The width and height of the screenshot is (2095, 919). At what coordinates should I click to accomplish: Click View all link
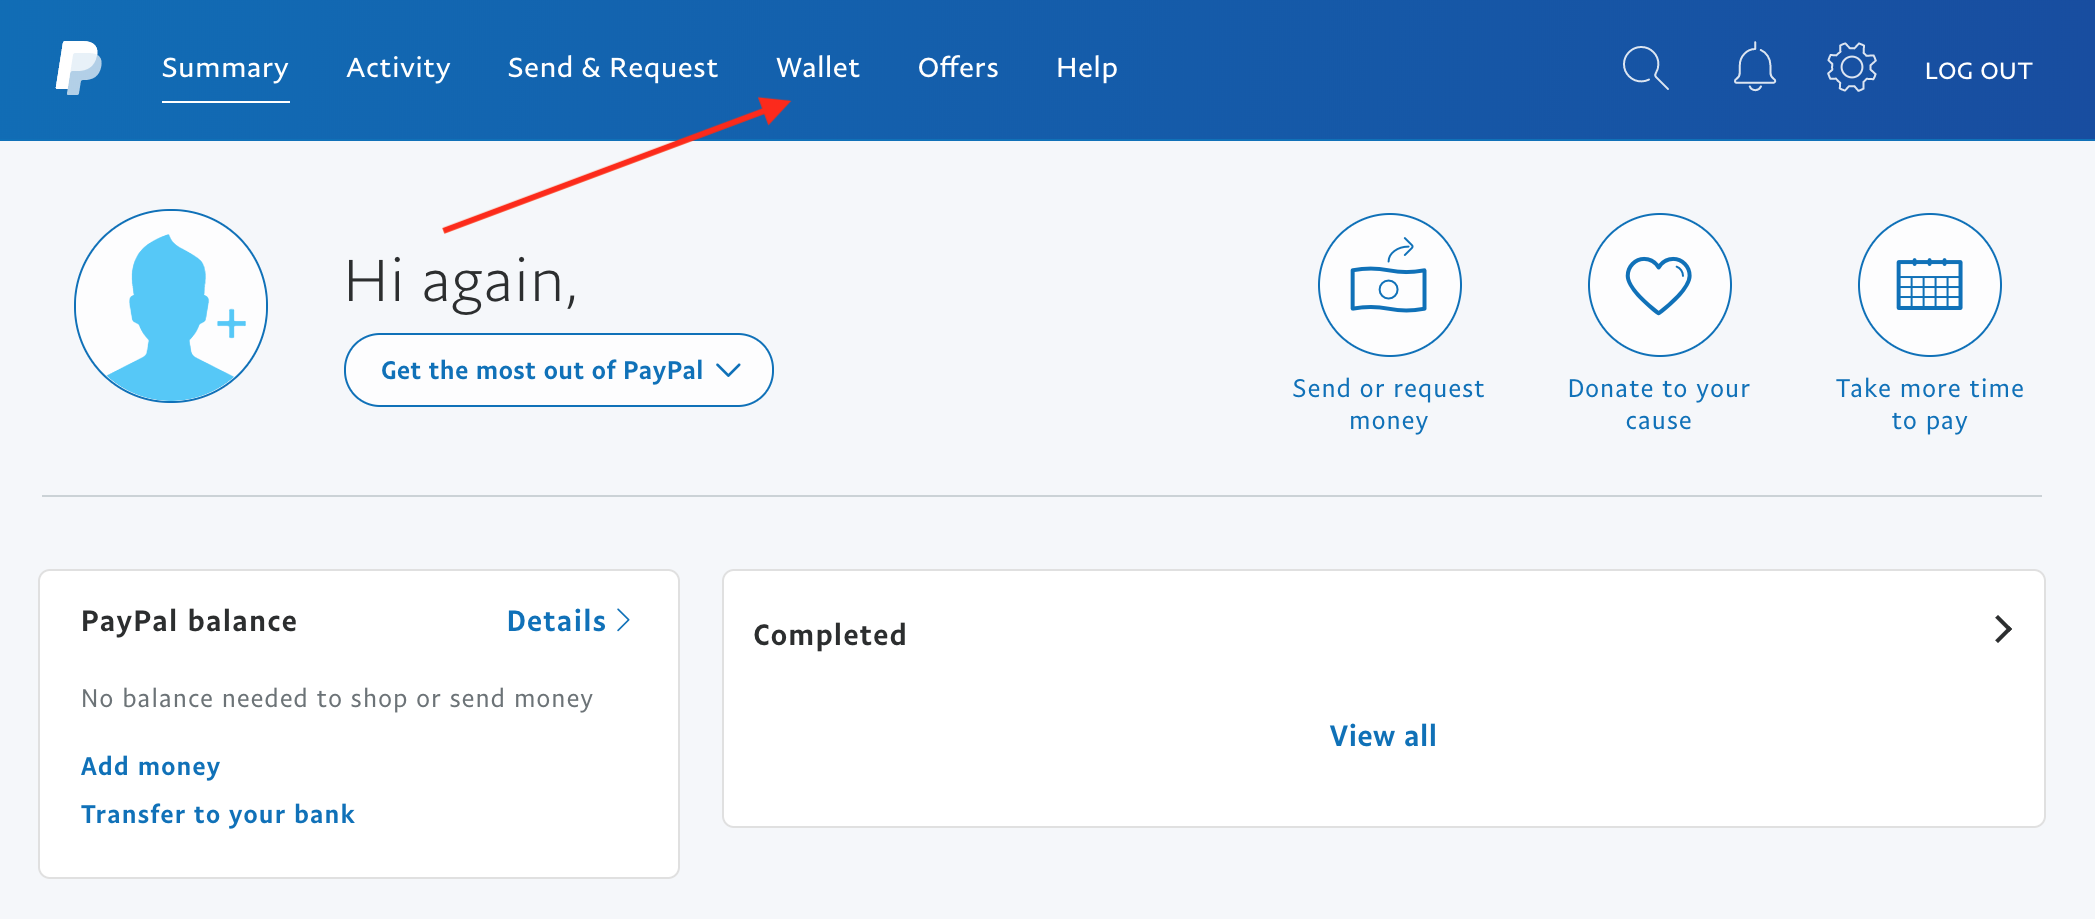pos(1383,736)
